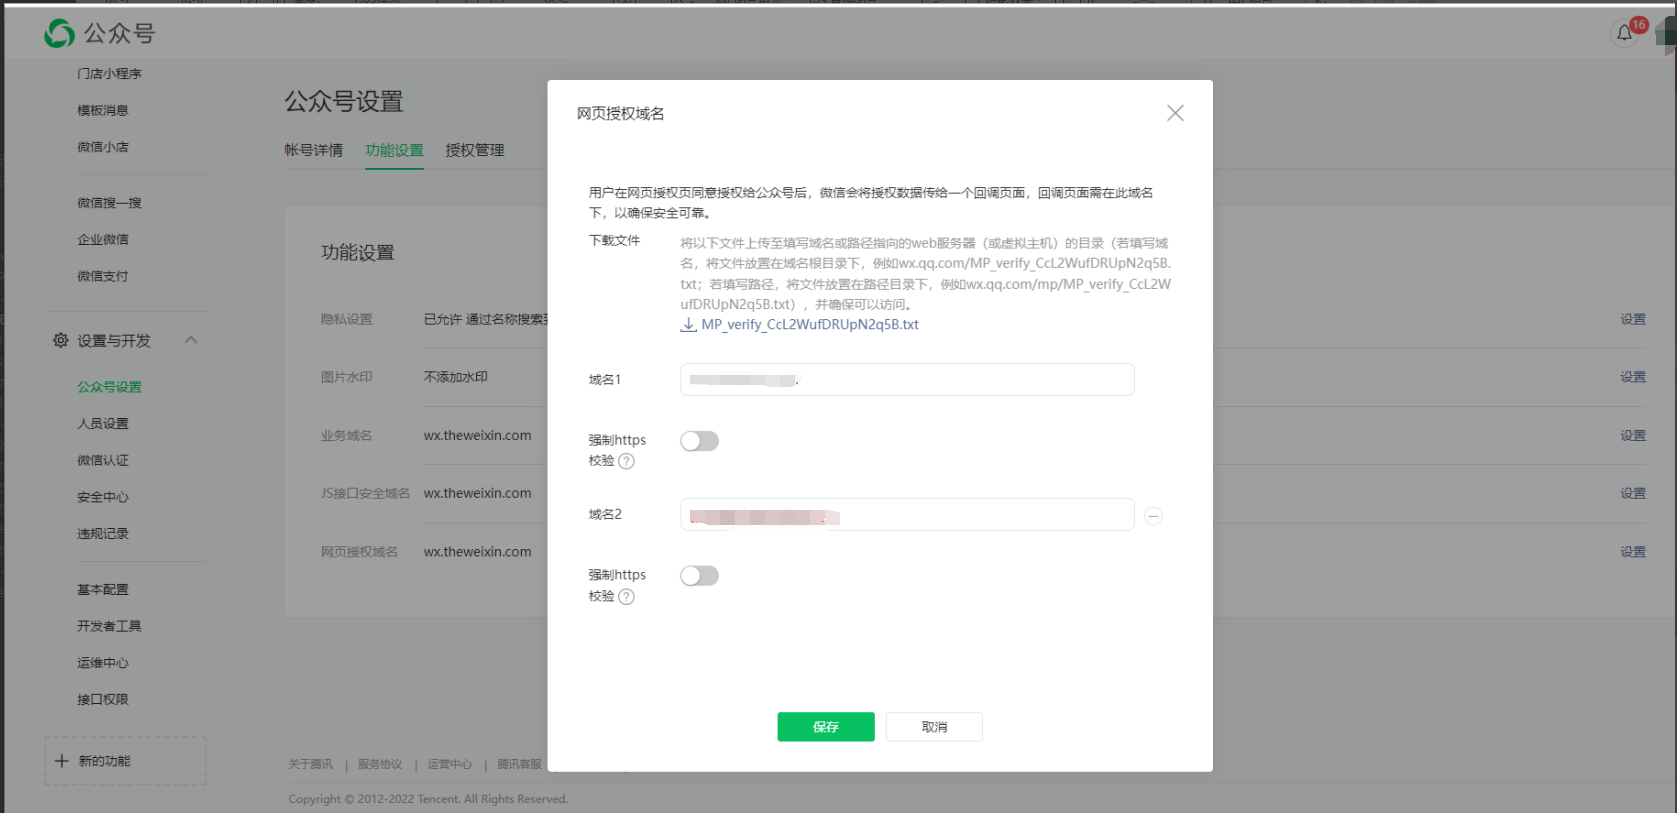The height and width of the screenshot is (813, 1677).
Task: Collapse the 设置与开发 section chevron
Action: pos(191,340)
